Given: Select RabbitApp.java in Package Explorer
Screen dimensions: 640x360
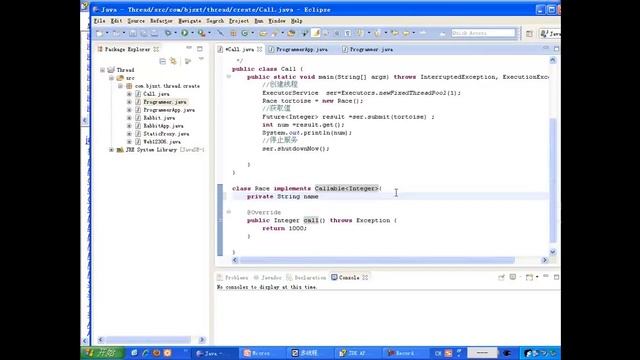Looking at the screenshot, I should tap(163, 126).
